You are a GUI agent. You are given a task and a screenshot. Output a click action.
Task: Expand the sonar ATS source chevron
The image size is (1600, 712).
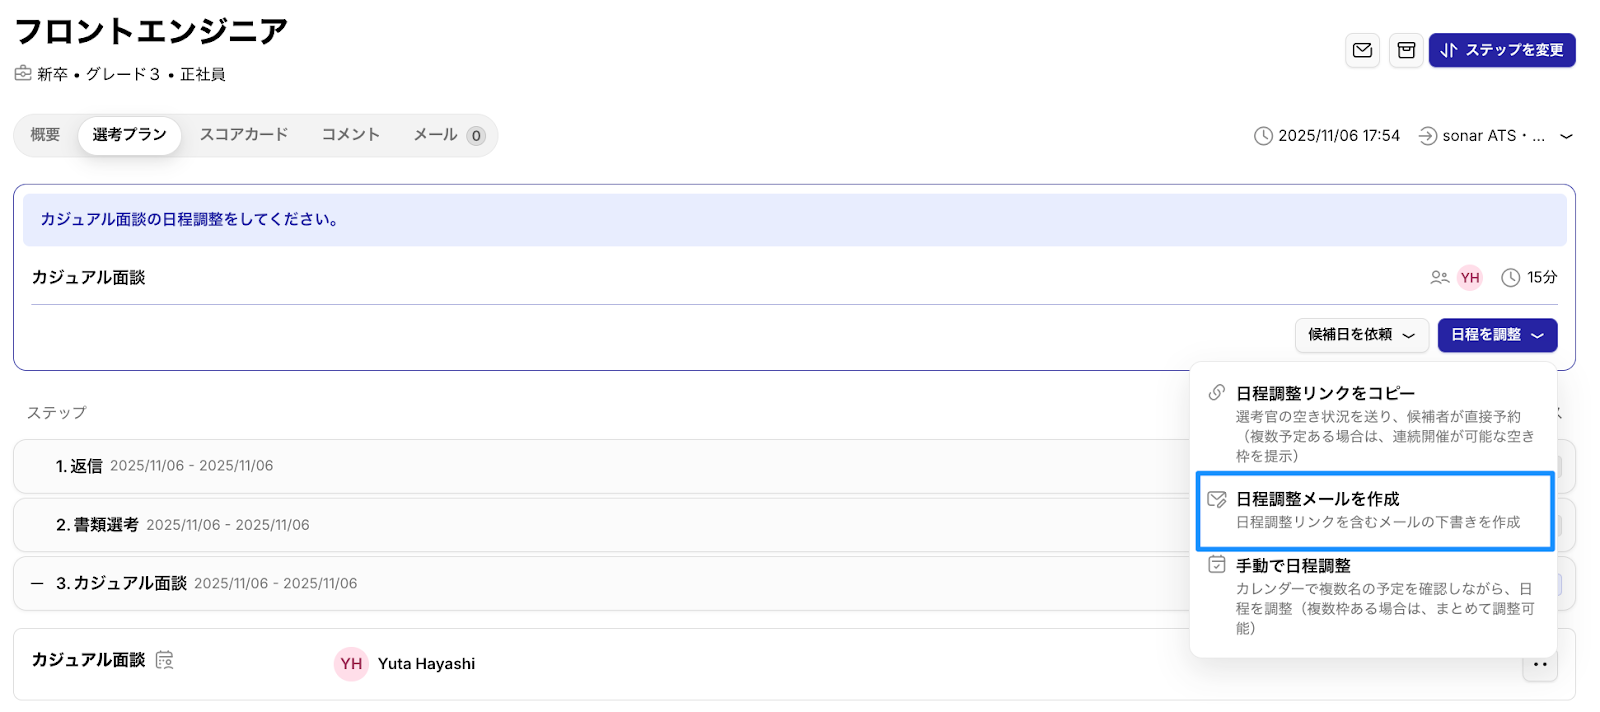coord(1566,136)
